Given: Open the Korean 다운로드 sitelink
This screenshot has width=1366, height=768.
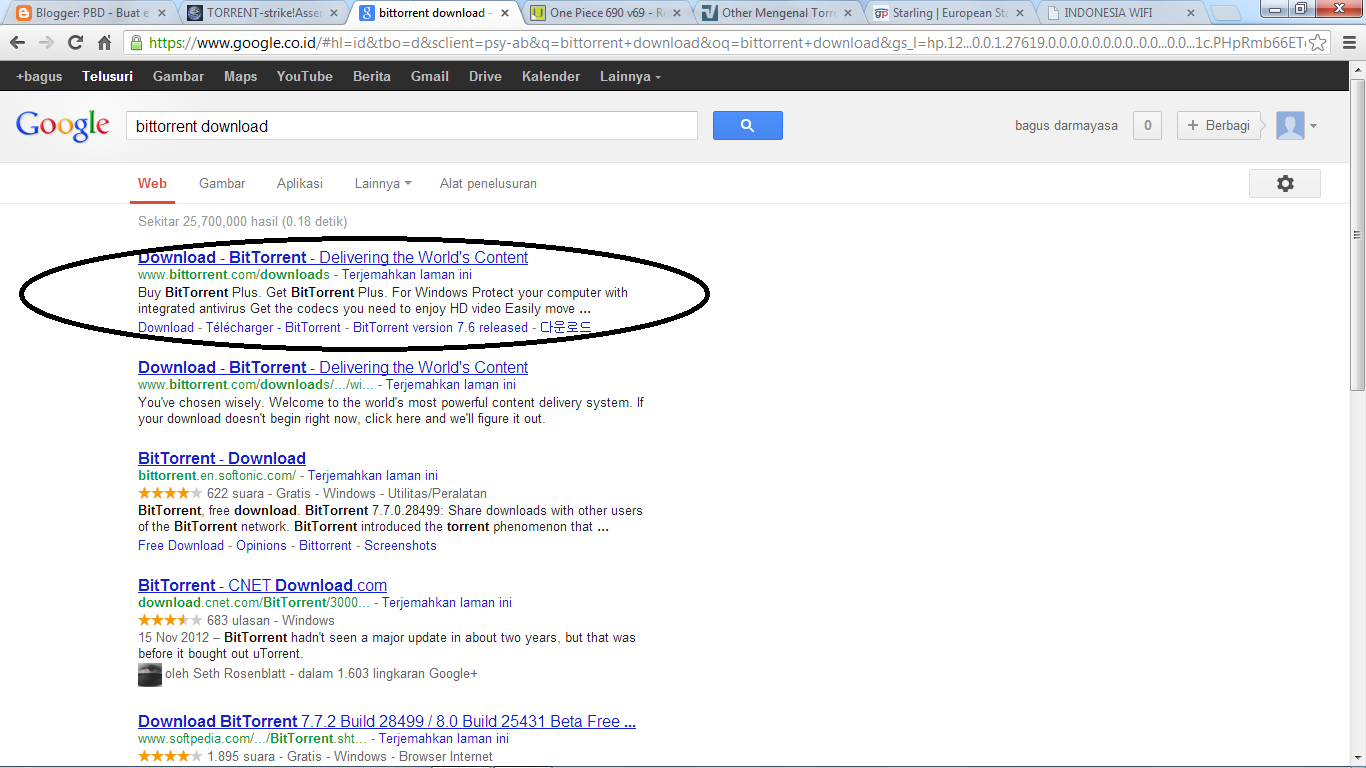Looking at the screenshot, I should 565,328.
